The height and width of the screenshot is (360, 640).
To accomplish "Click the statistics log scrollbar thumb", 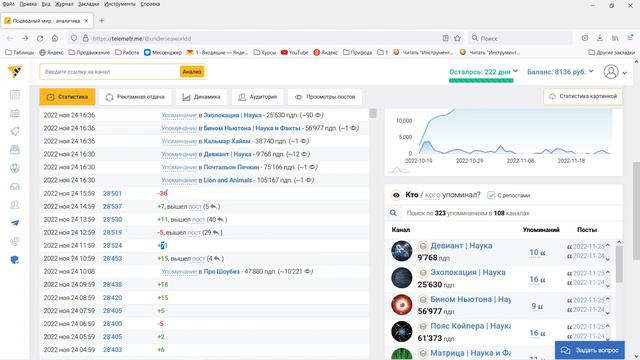I will [373, 113].
